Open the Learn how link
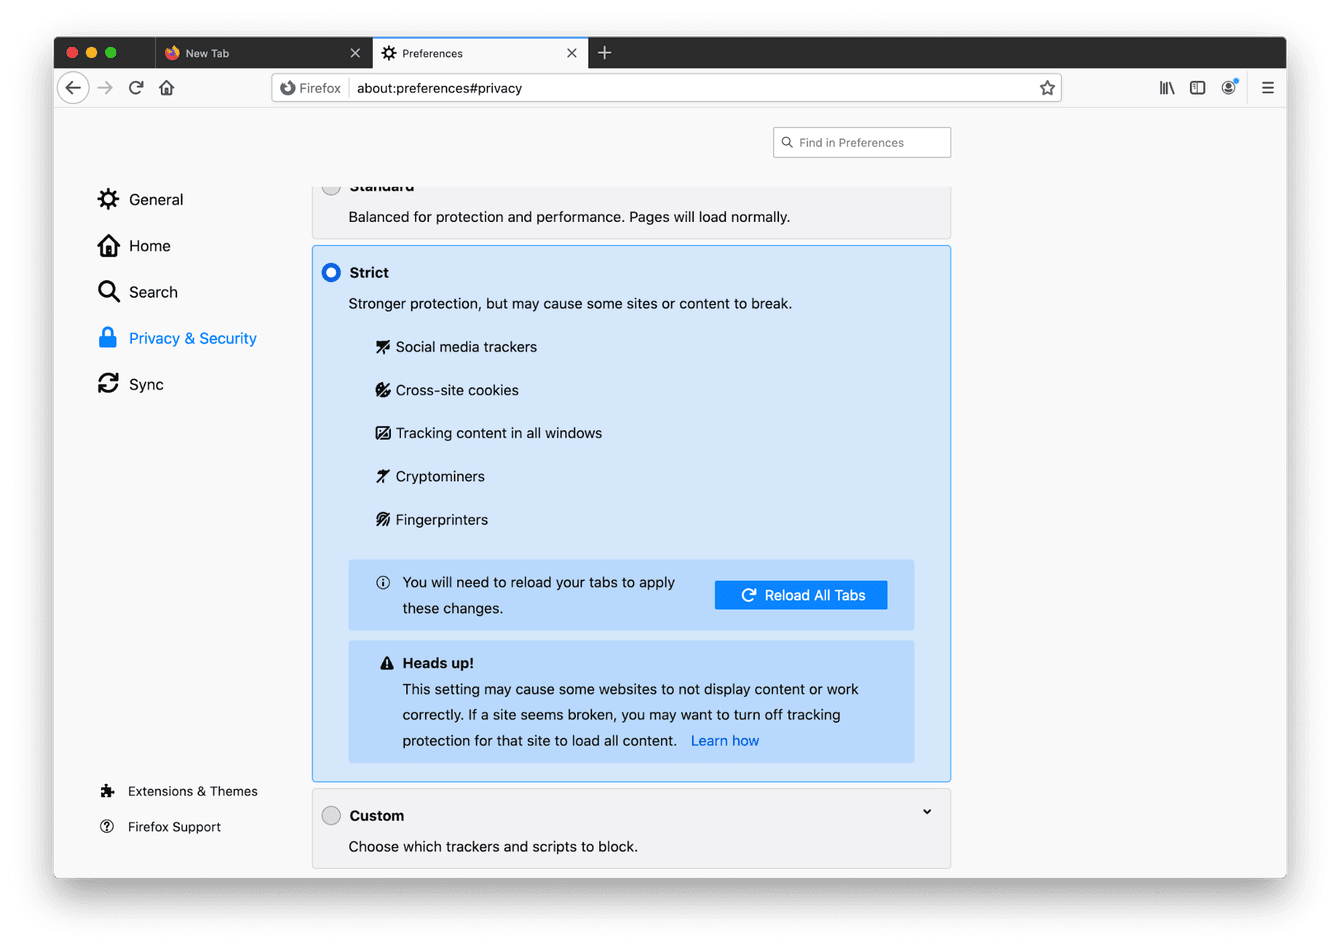The height and width of the screenshot is (950, 1340). (x=724, y=740)
